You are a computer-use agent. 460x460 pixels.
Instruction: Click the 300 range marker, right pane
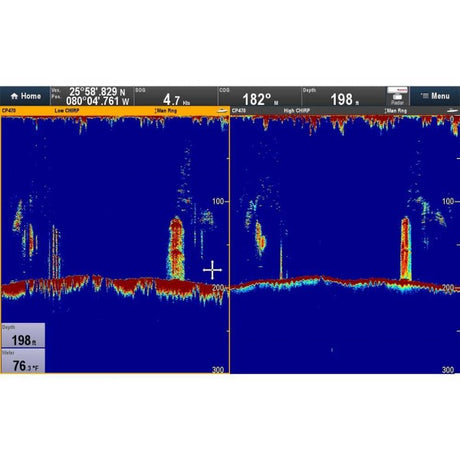(x=448, y=370)
